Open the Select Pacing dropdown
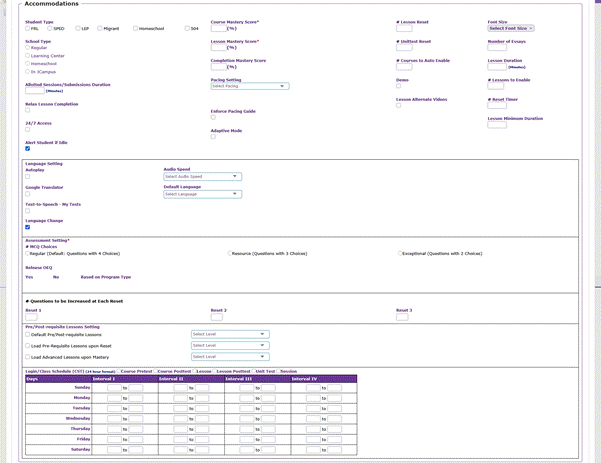Screen dimensions: 601x463 click(249, 86)
